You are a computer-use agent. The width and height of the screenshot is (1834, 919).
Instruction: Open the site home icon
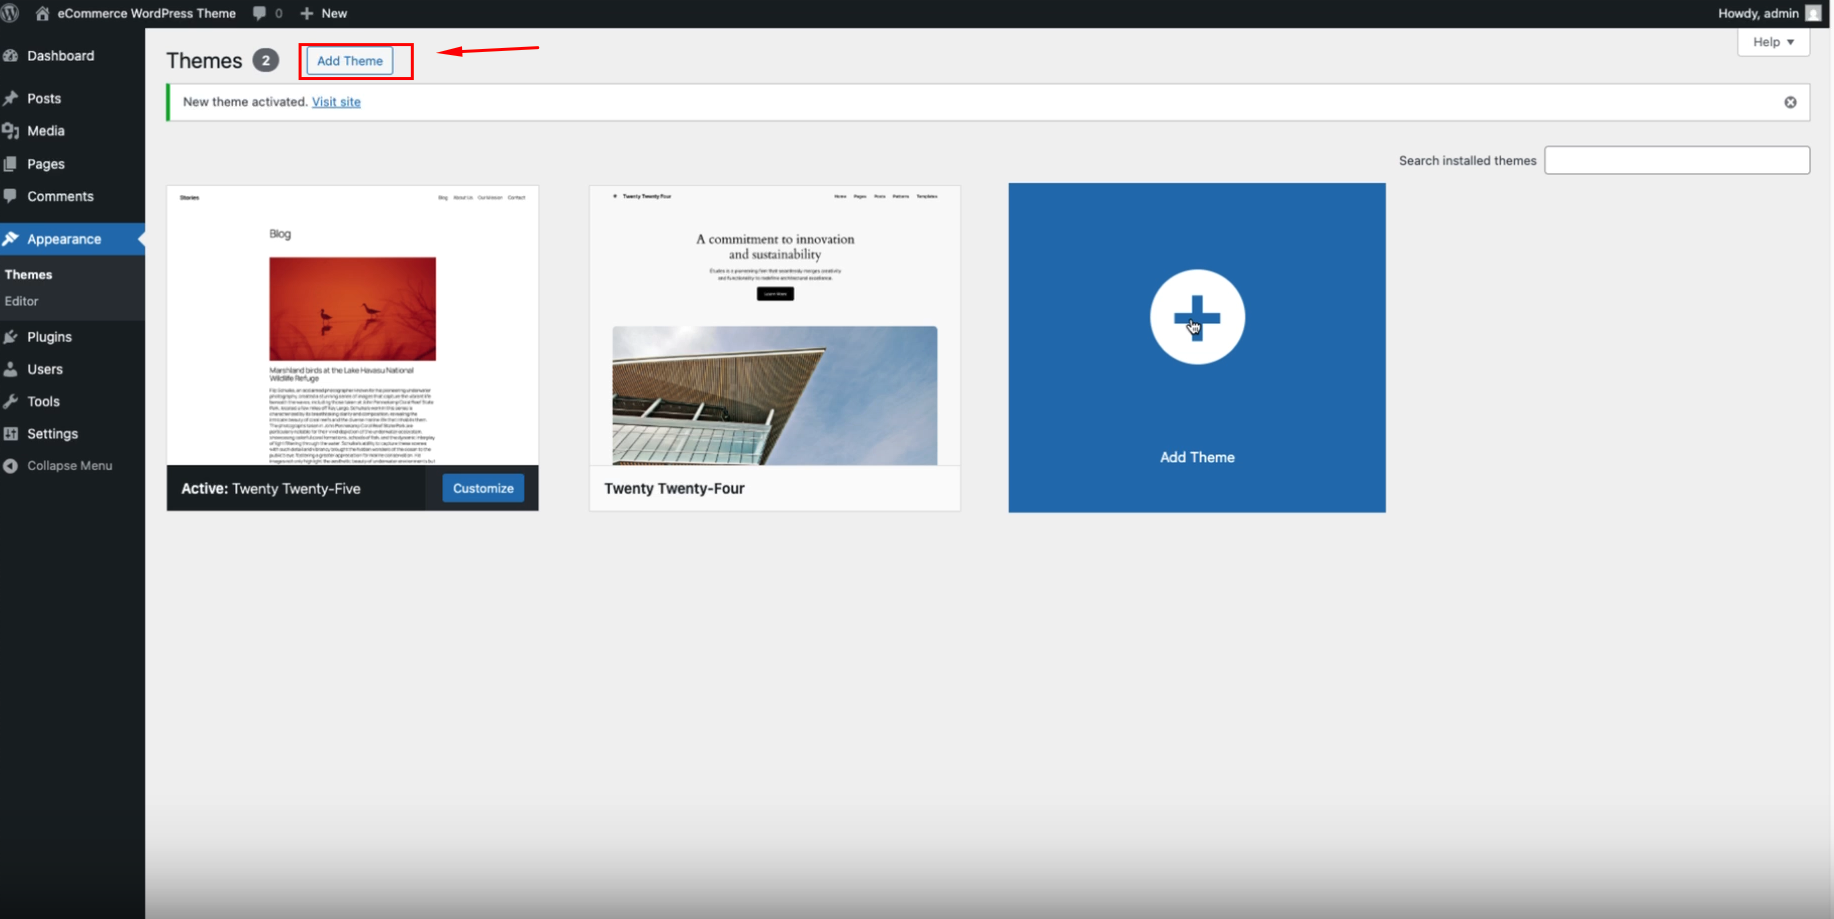(42, 13)
